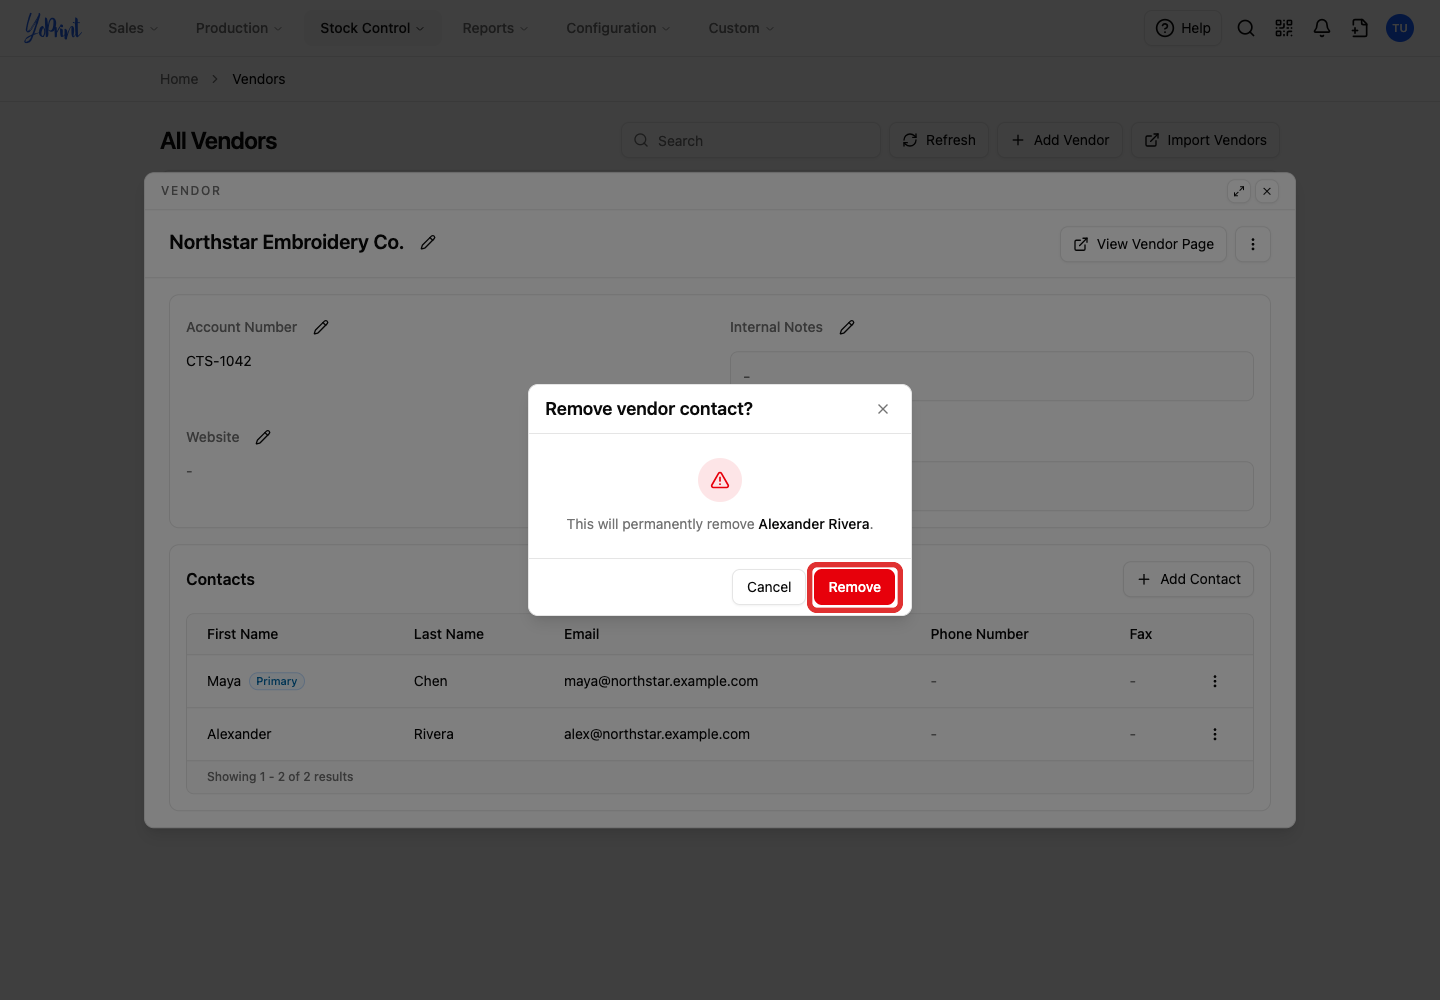
Task: Cancel the remove vendor contact dialog
Action: 769,587
